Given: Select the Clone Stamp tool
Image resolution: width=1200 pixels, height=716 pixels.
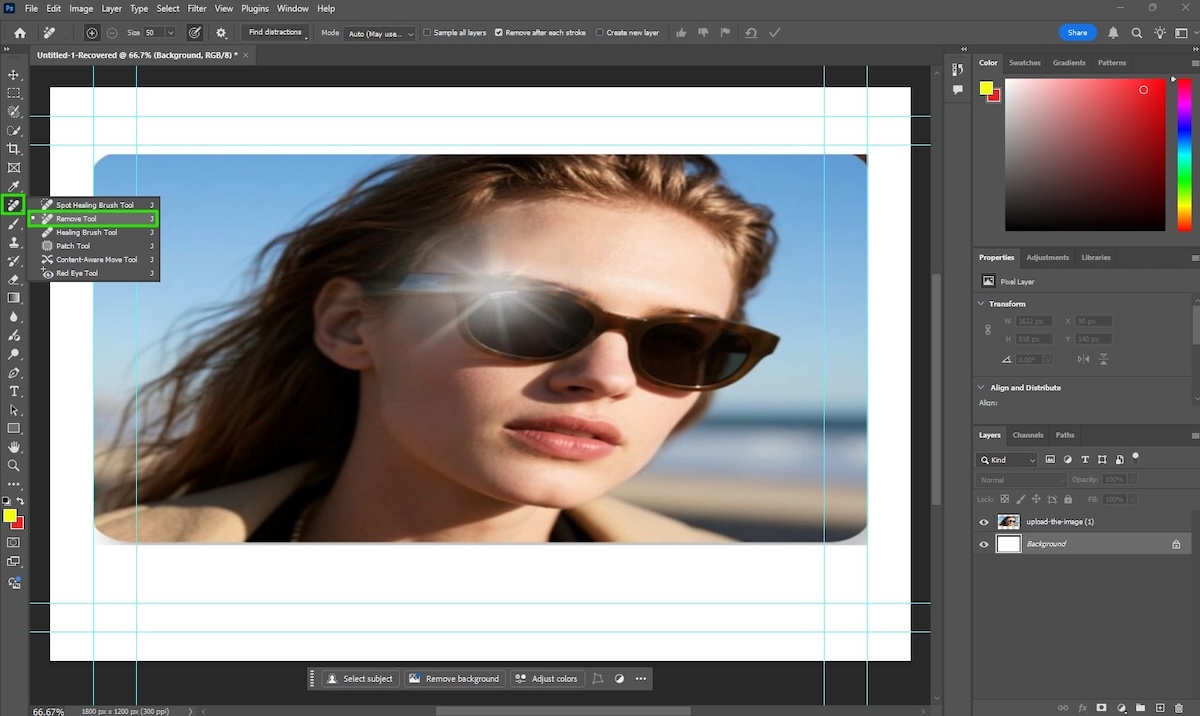Looking at the screenshot, I should click(x=14, y=242).
